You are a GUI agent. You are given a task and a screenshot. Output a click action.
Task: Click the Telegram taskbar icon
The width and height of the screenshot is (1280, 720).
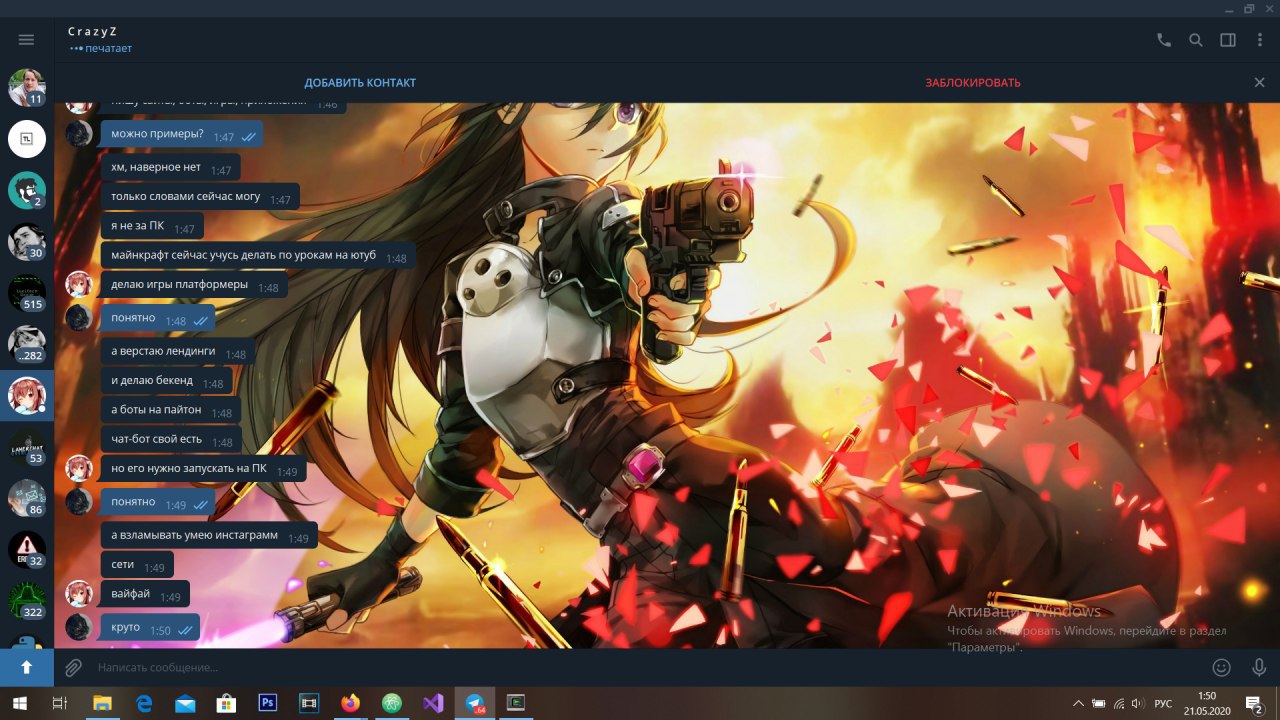pos(475,703)
